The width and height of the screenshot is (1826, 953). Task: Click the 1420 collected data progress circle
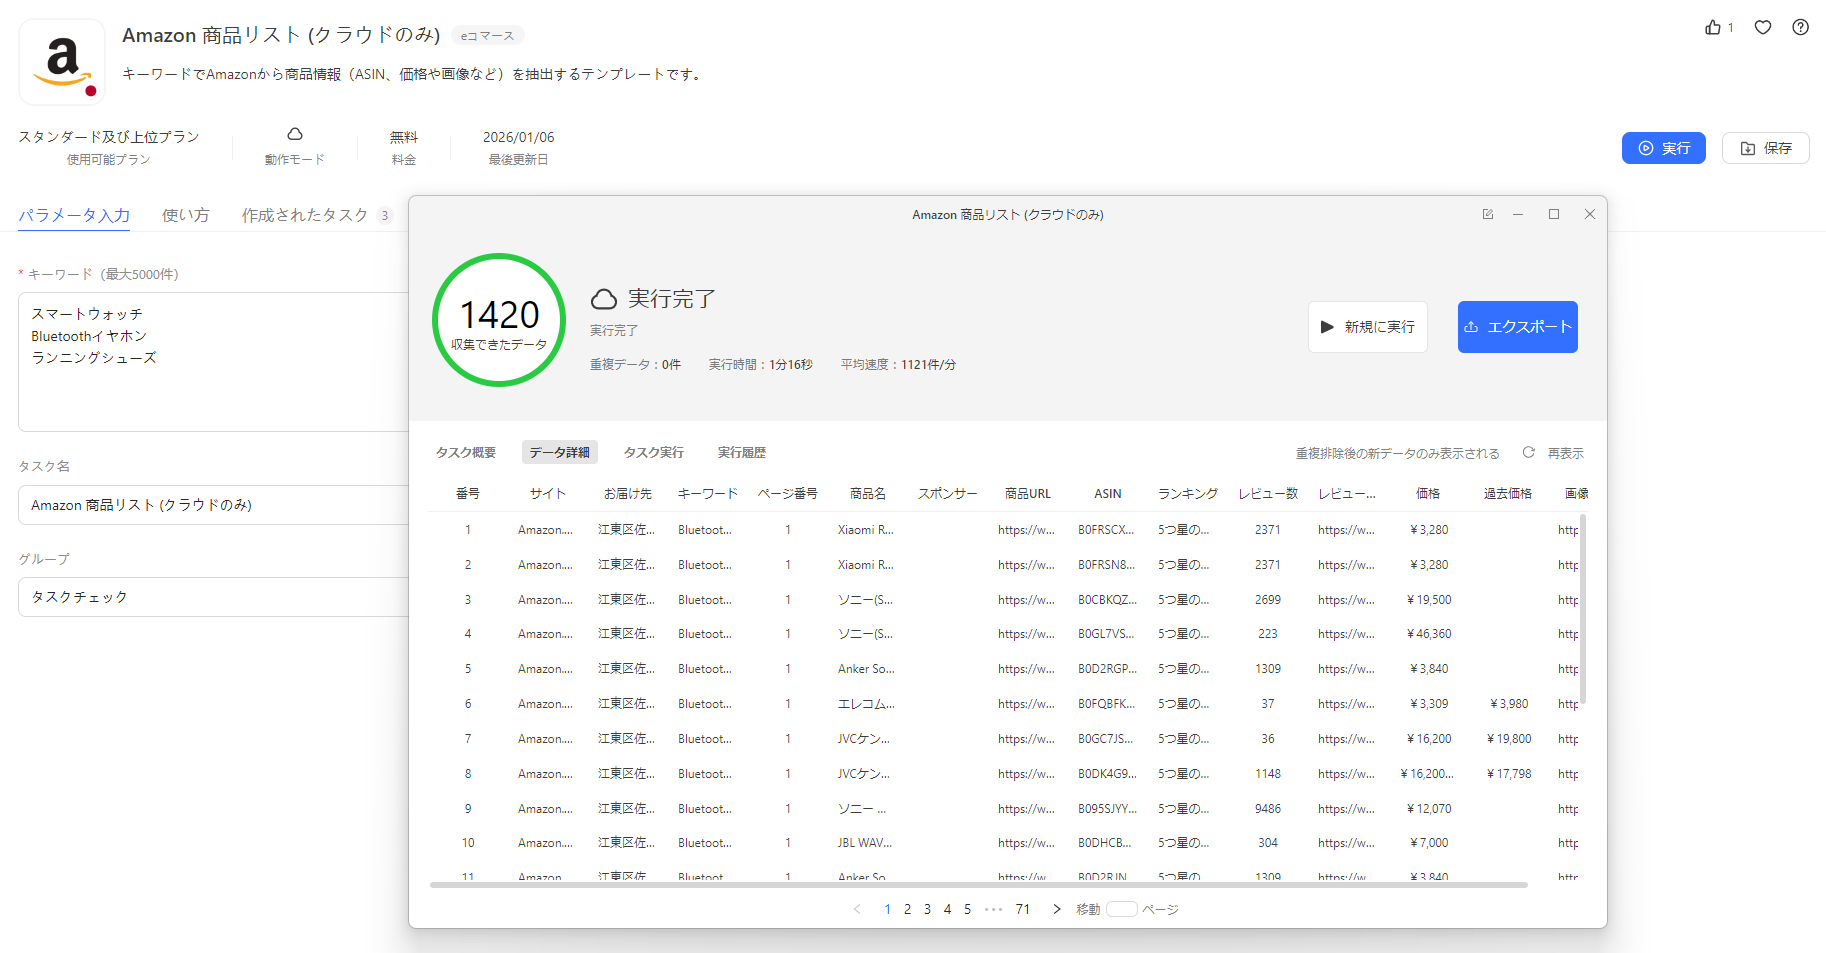pyautogui.click(x=499, y=320)
